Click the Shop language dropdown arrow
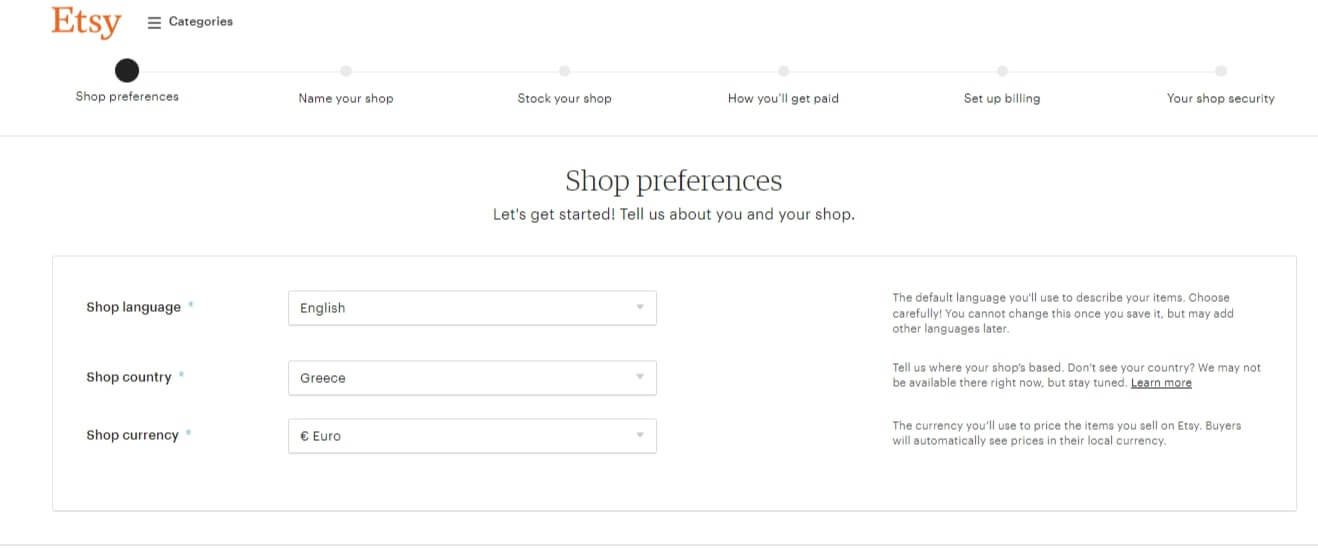The width and height of the screenshot is (1318, 549). pyautogui.click(x=640, y=308)
